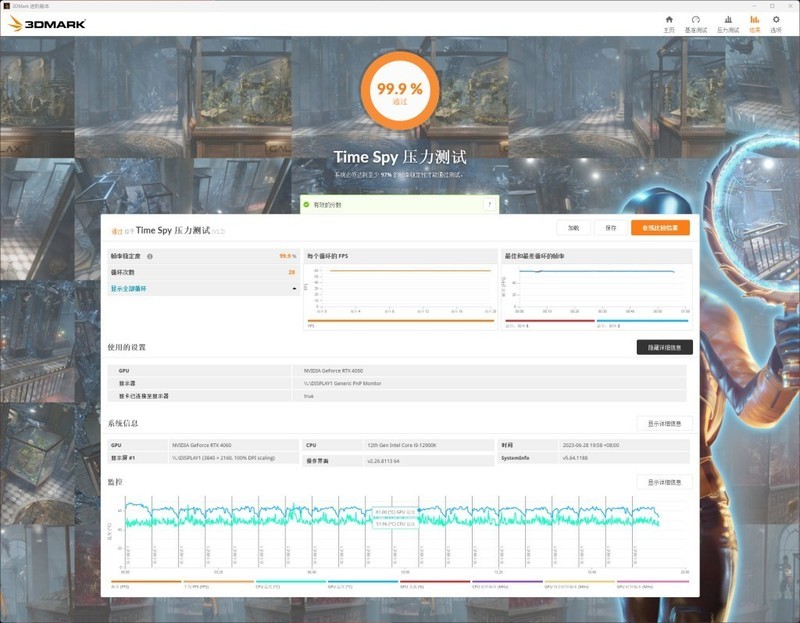Select the purple legend swatch in monitoring graph
This screenshot has width=800, height=623.
click(x=509, y=580)
